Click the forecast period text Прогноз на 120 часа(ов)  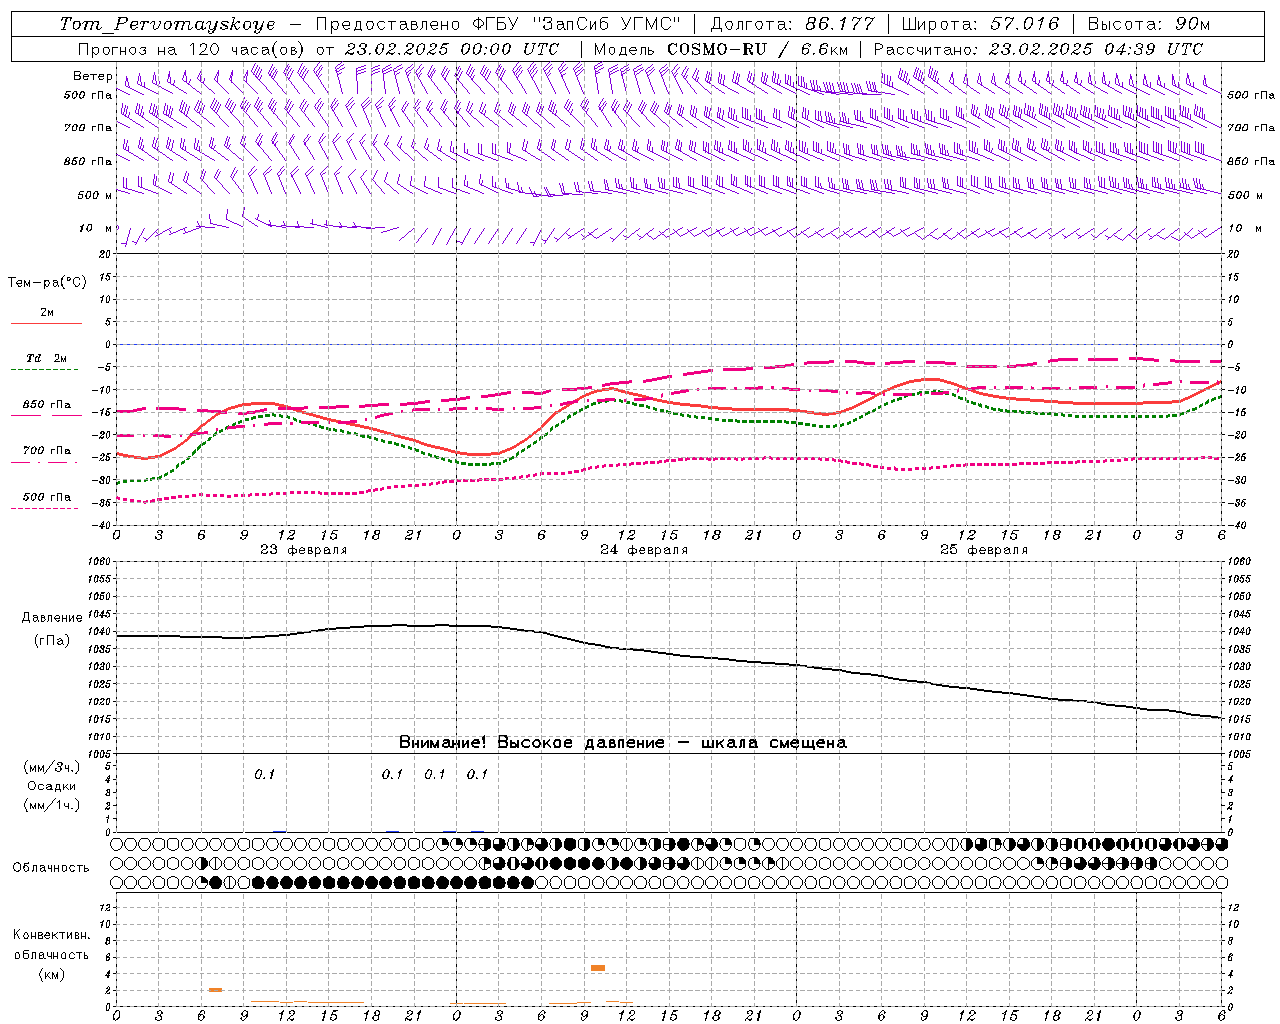(x=192, y=49)
